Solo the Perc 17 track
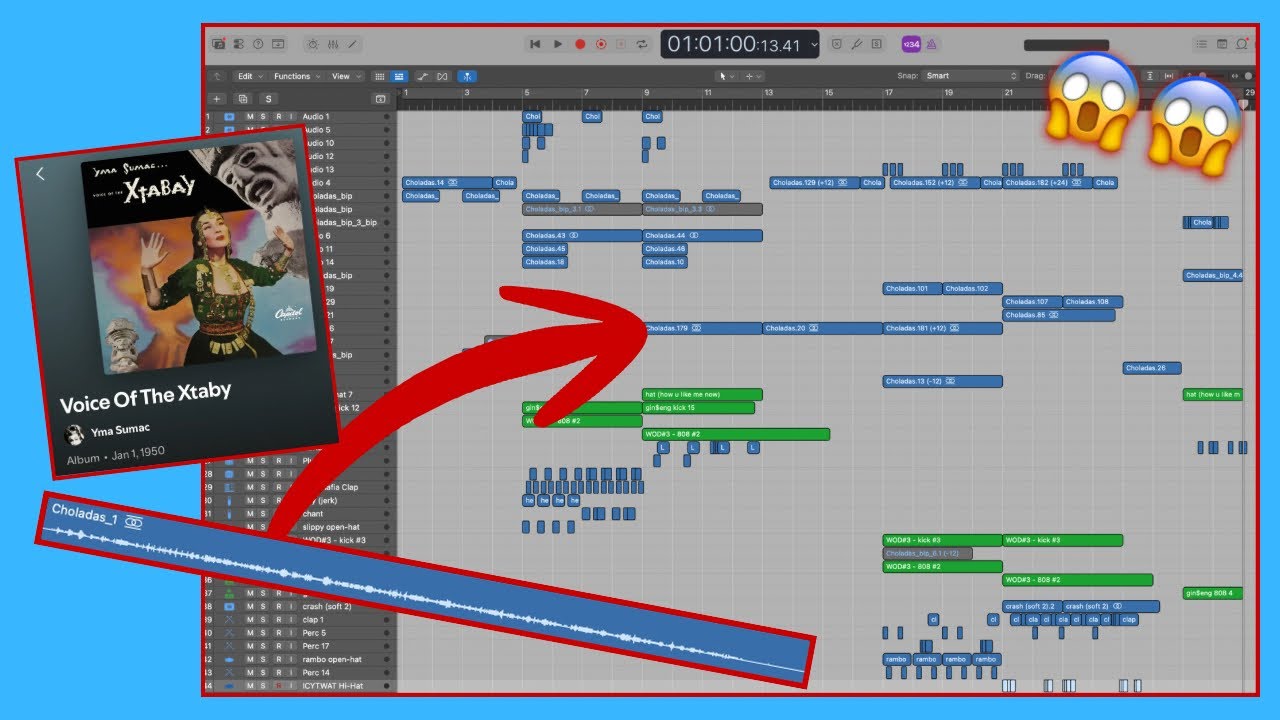 pos(263,646)
